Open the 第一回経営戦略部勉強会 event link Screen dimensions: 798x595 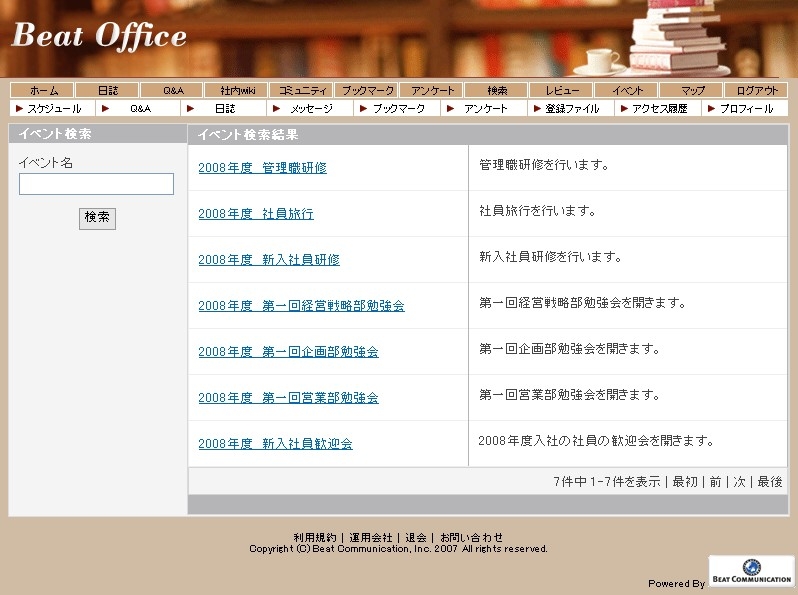[x=301, y=305]
